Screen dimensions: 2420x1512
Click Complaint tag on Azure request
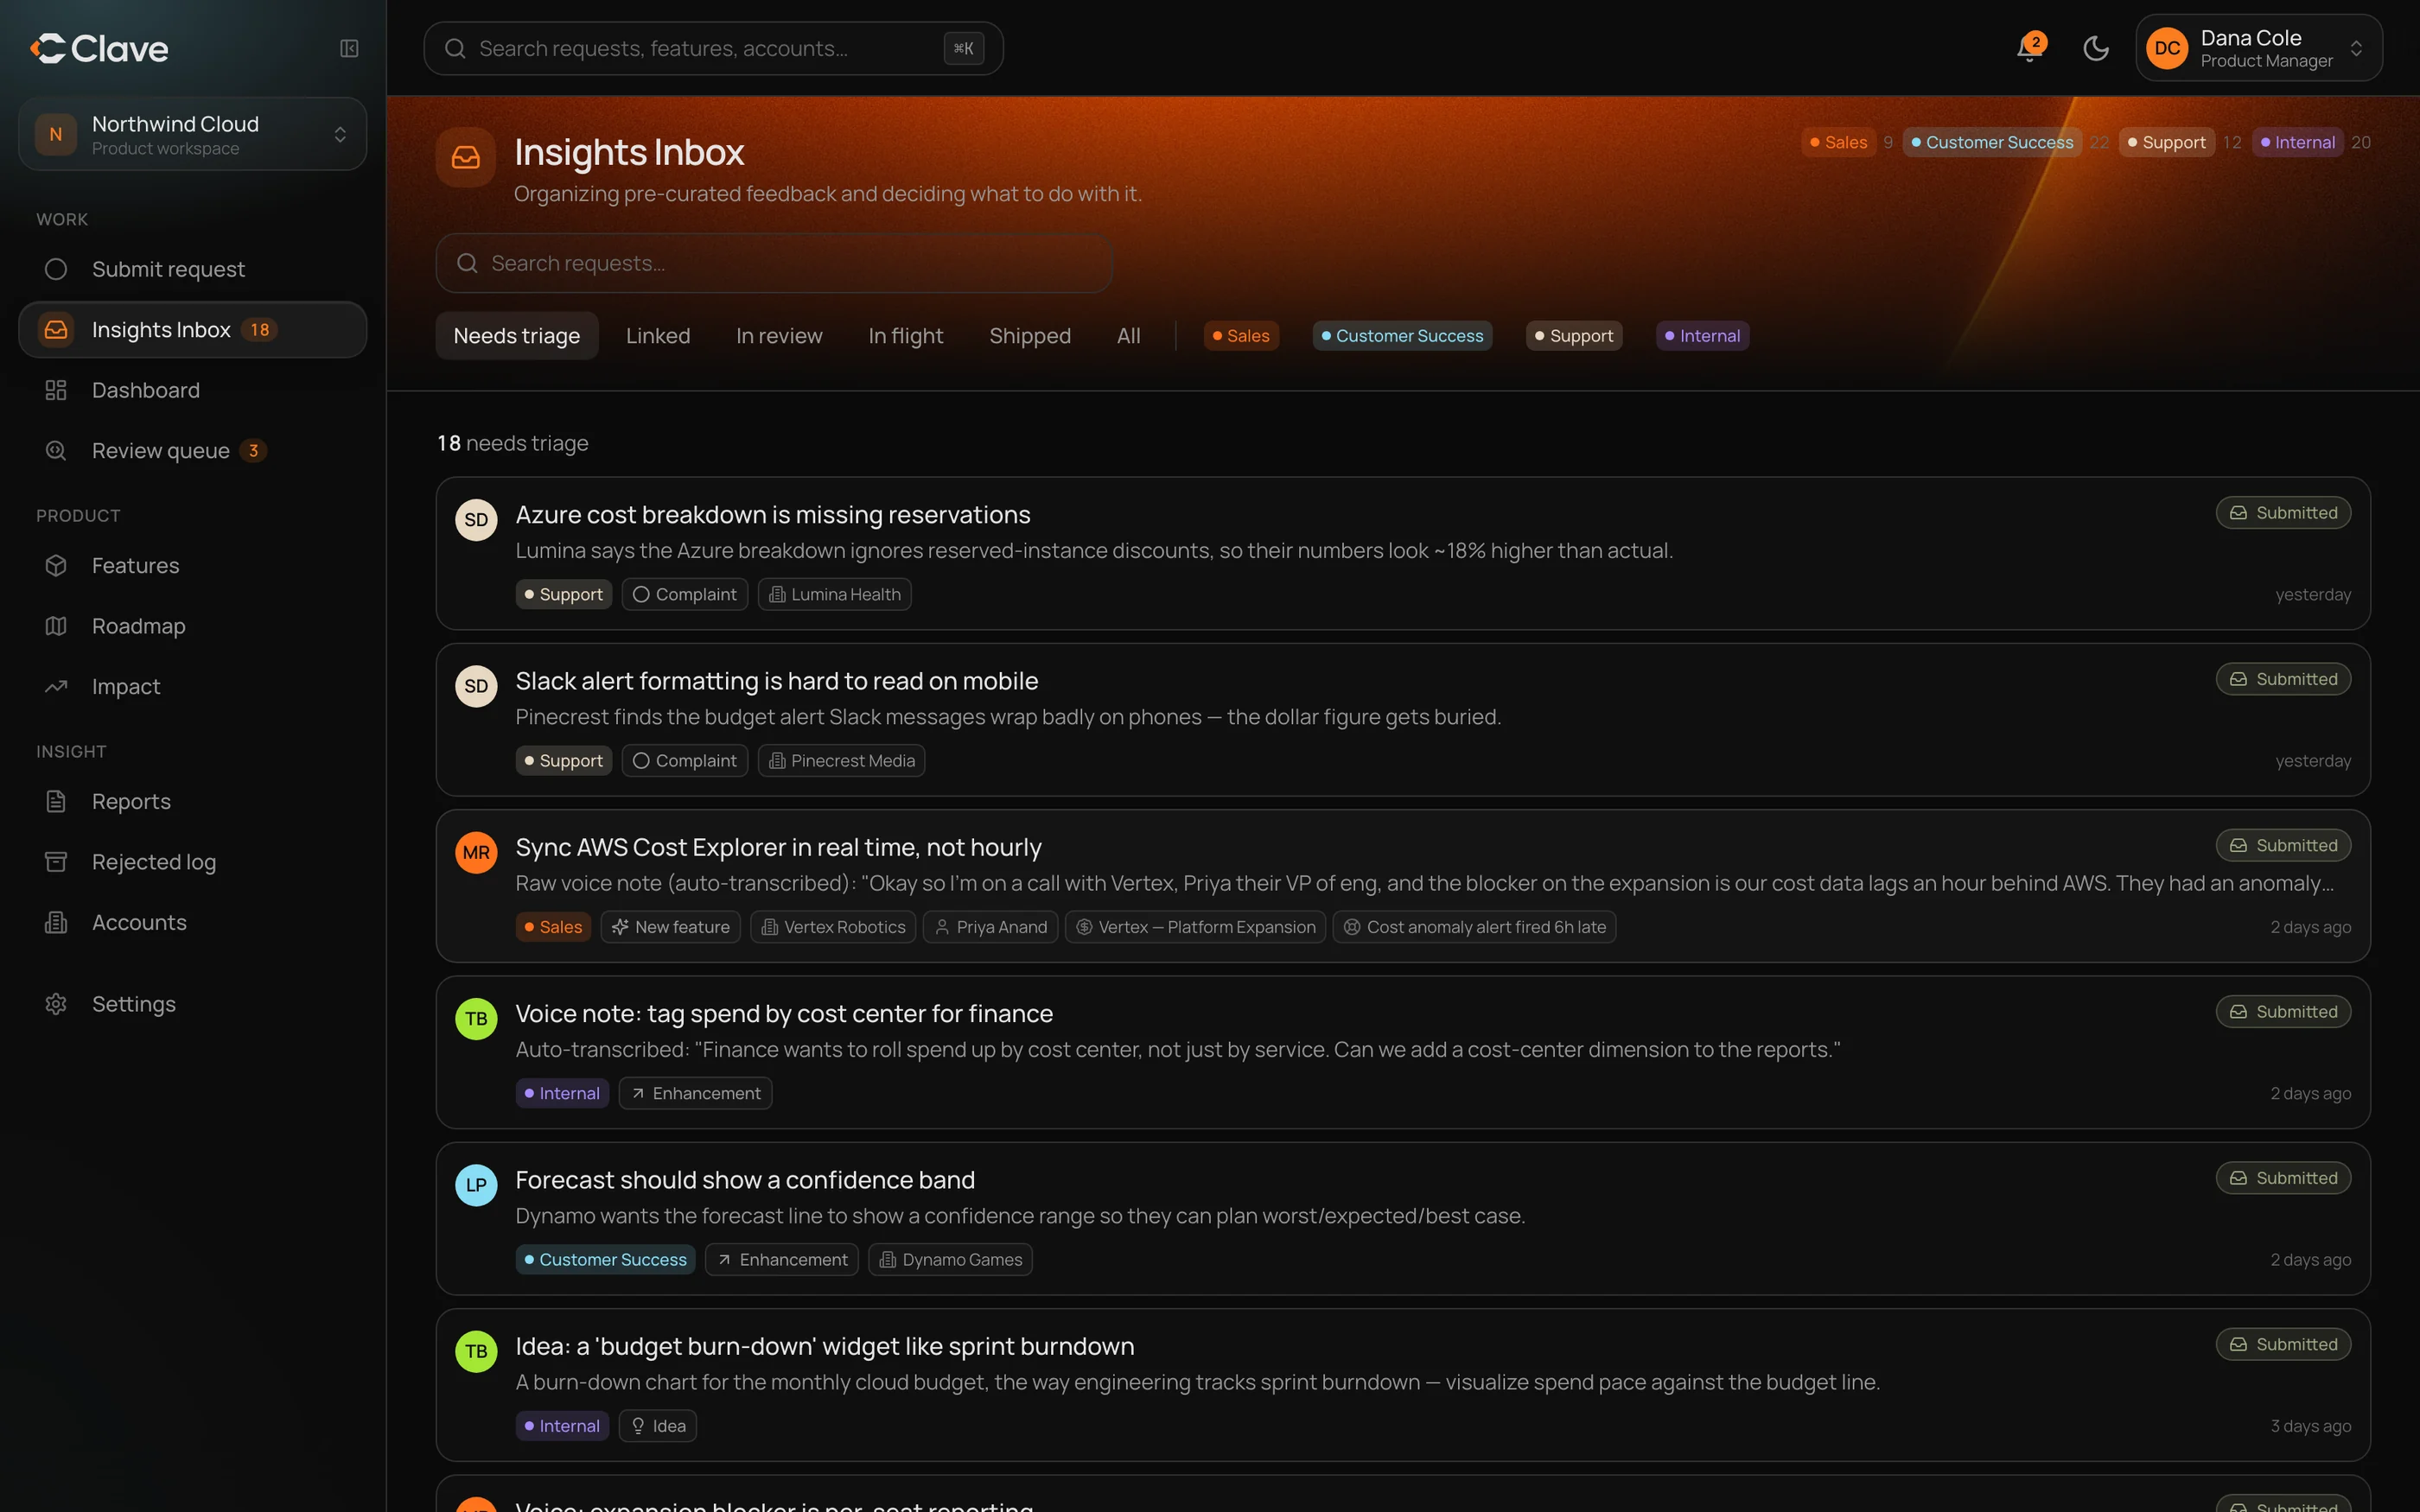[685, 594]
